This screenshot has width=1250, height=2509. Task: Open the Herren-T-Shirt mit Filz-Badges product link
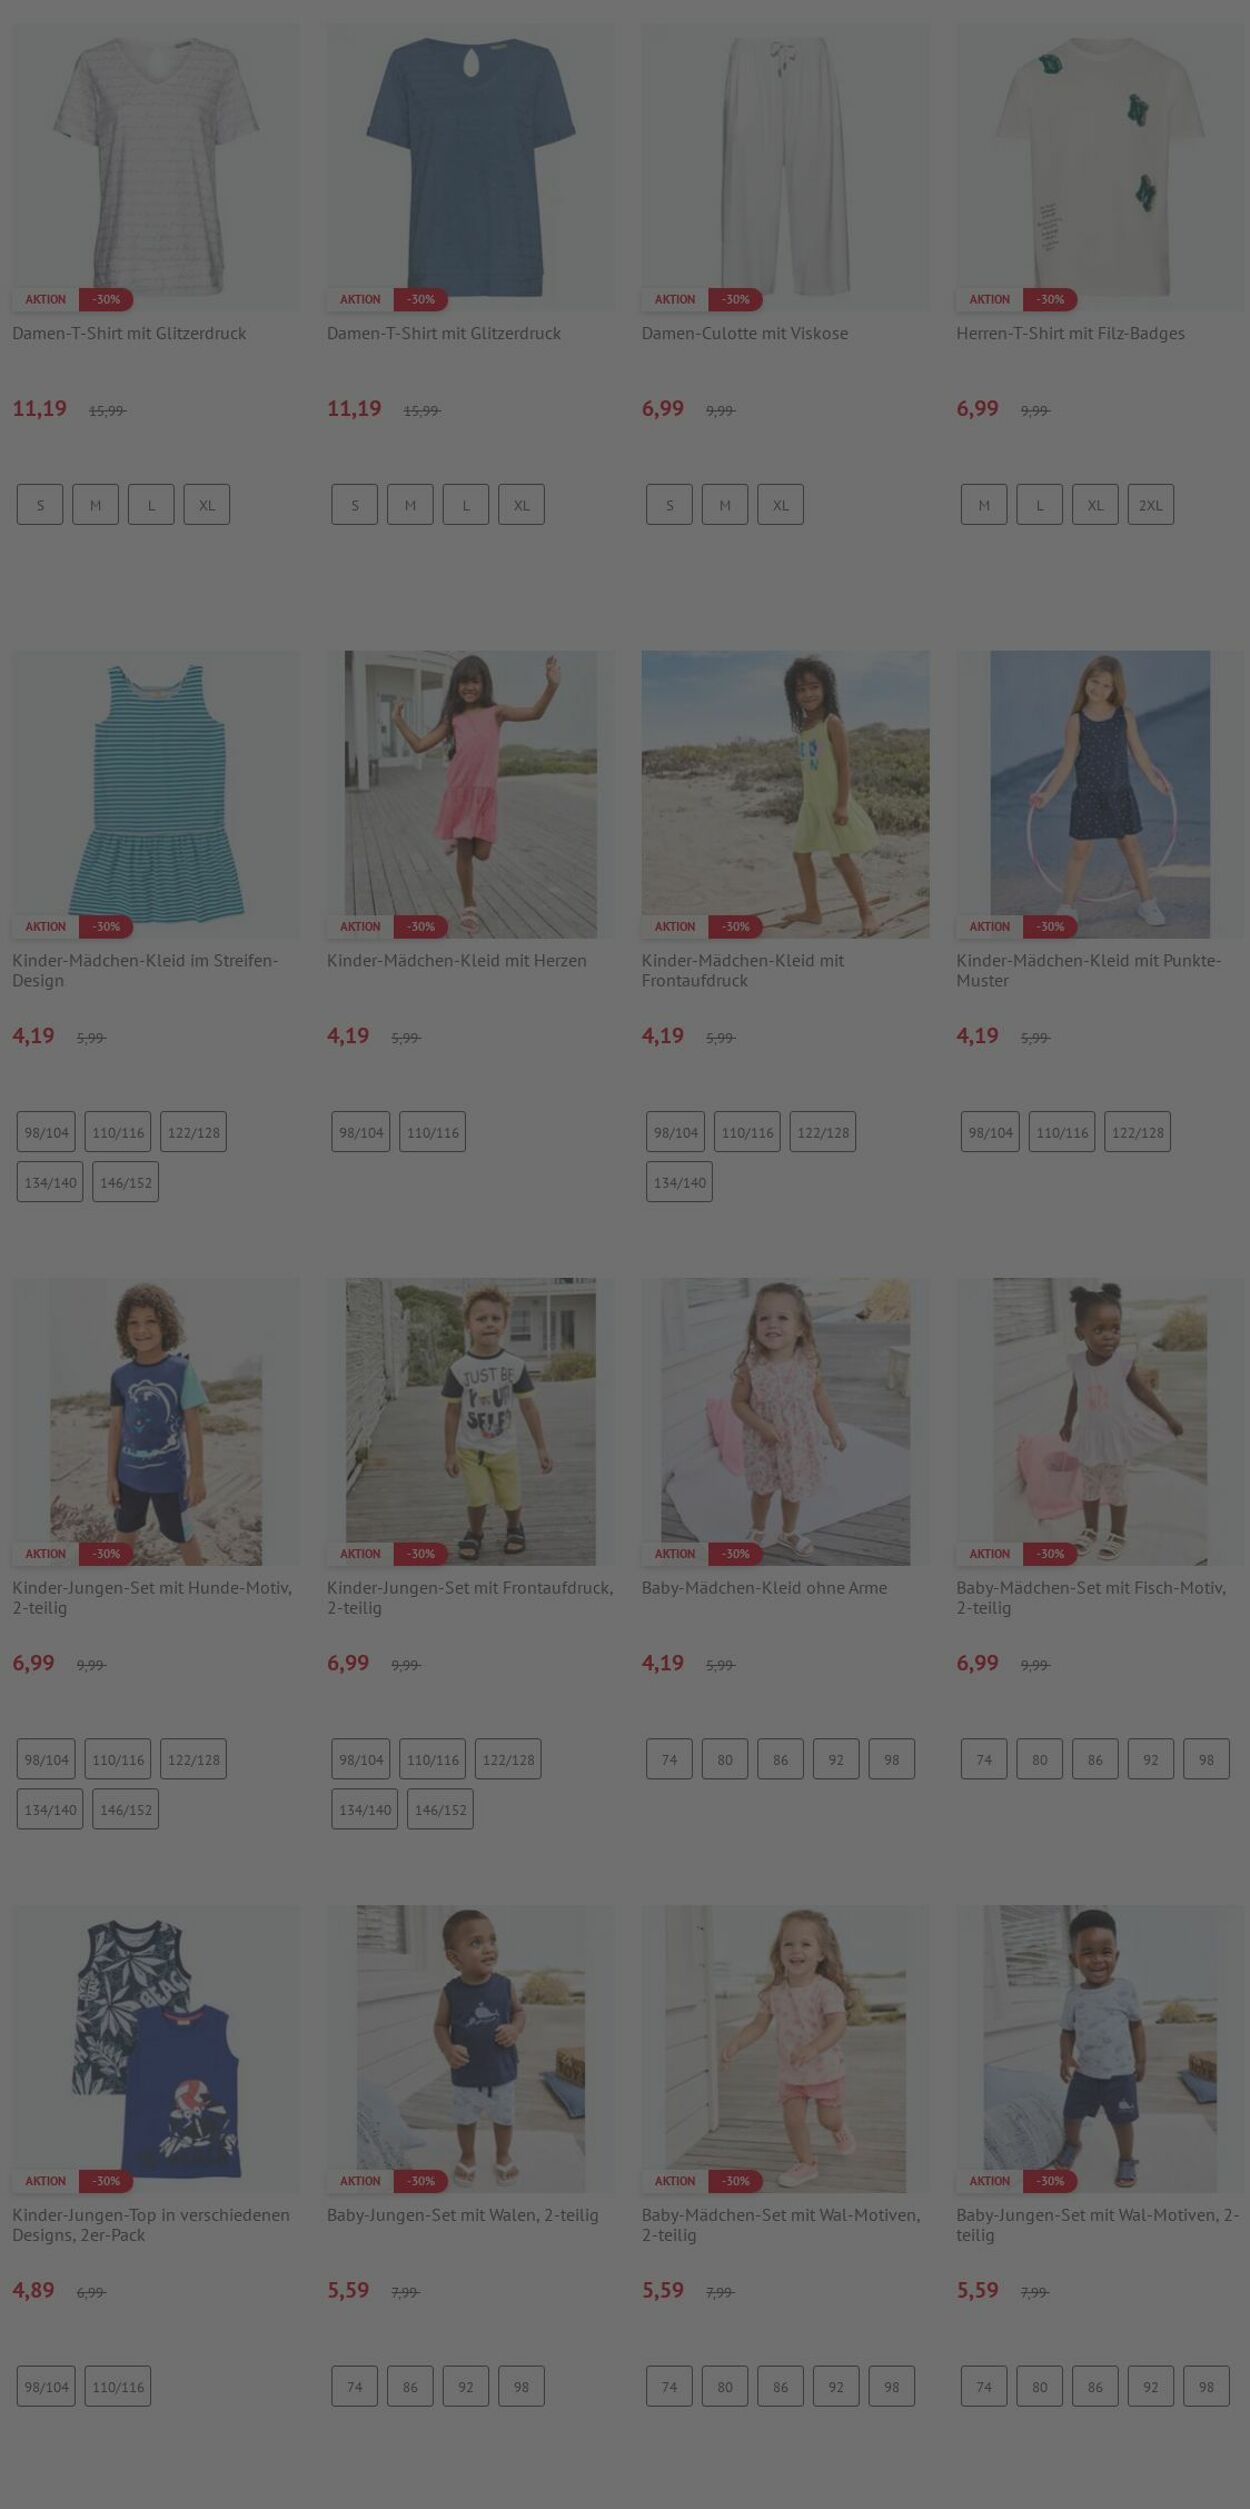click(x=1070, y=333)
